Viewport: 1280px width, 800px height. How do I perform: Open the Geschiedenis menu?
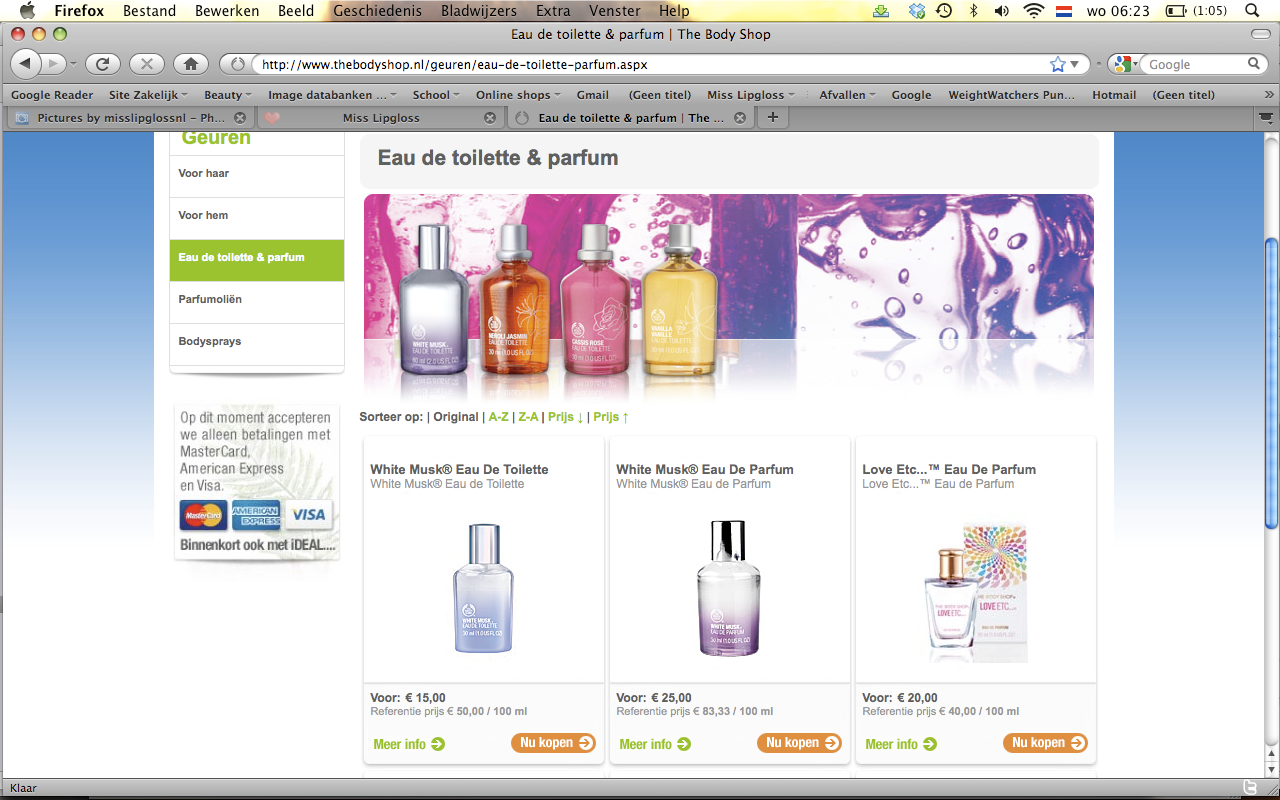[377, 11]
